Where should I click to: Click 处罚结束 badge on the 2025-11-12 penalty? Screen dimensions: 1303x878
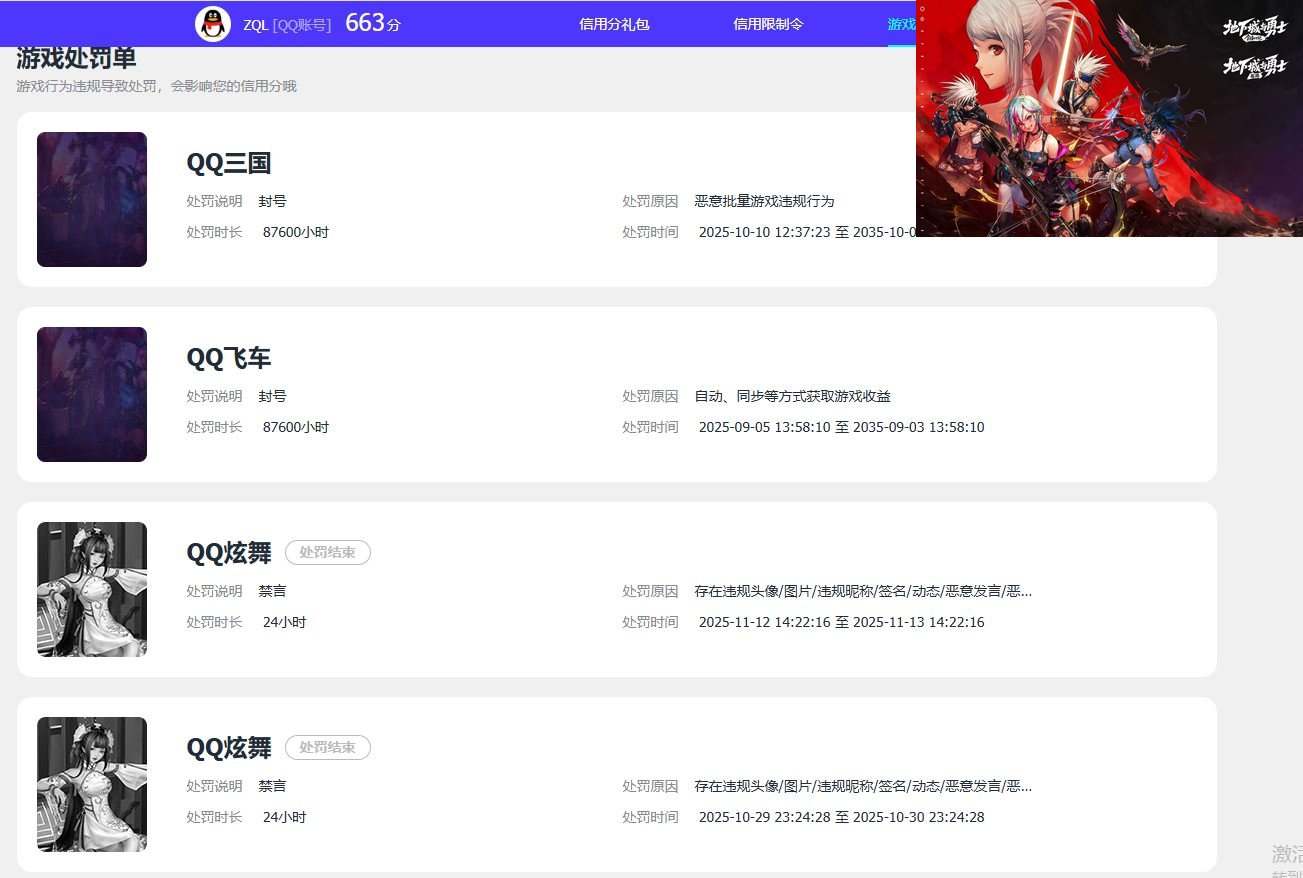(x=328, y=552)
